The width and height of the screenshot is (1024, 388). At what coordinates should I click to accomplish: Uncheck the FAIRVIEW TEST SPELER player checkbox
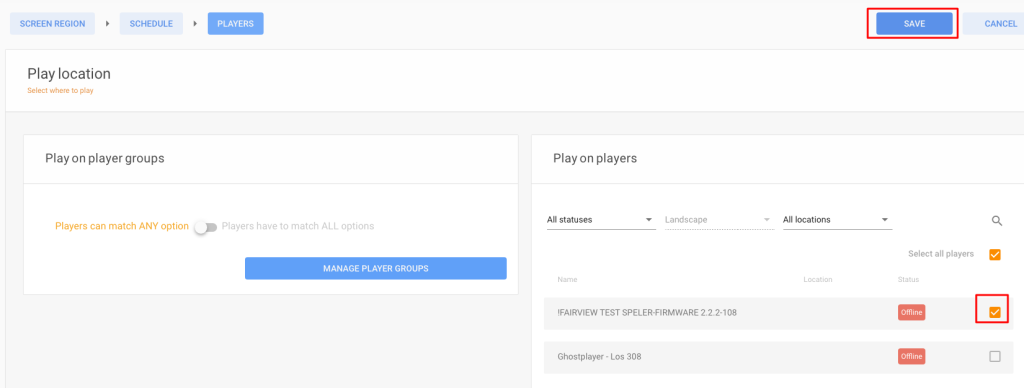(x=995, y=313)
